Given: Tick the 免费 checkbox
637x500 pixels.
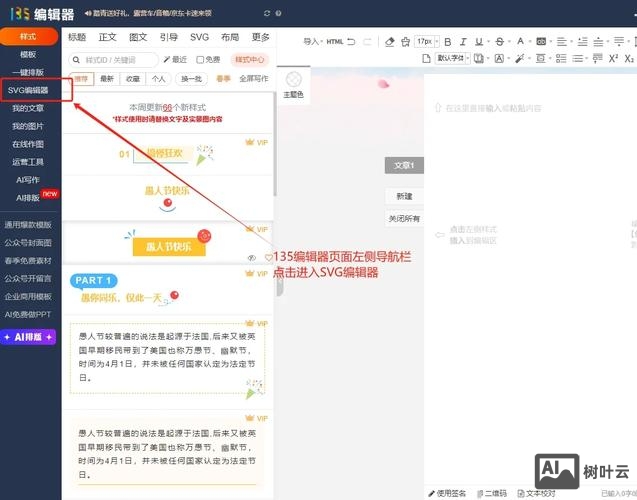Looking at the screenshot, I should (200, 60).
